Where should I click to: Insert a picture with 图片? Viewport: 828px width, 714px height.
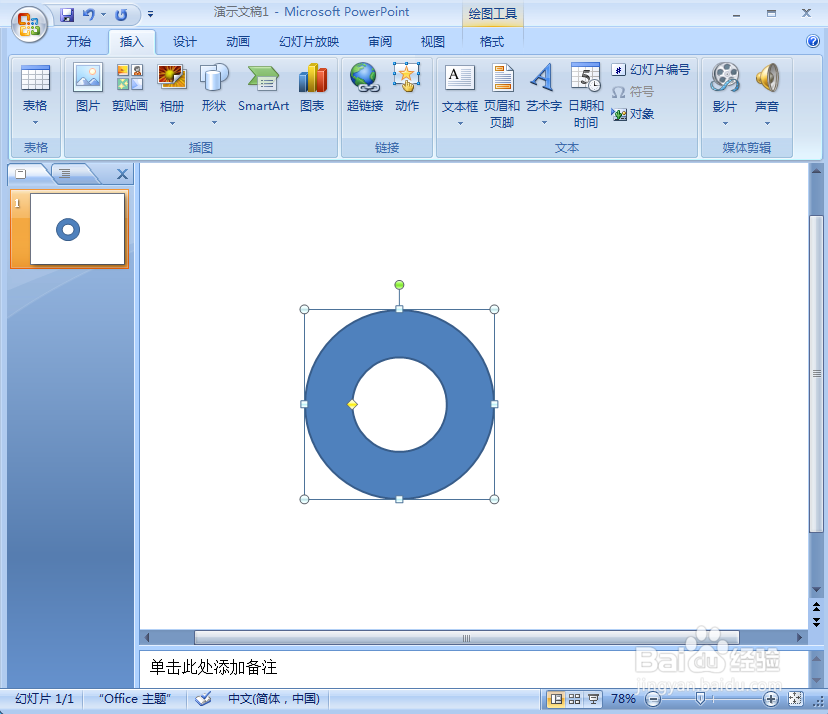[88, 88]
